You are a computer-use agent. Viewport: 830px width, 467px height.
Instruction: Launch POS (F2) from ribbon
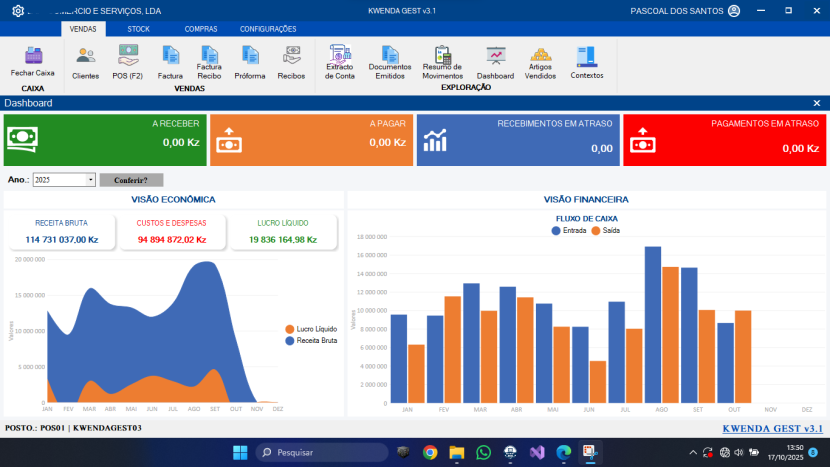click(128, 62)
